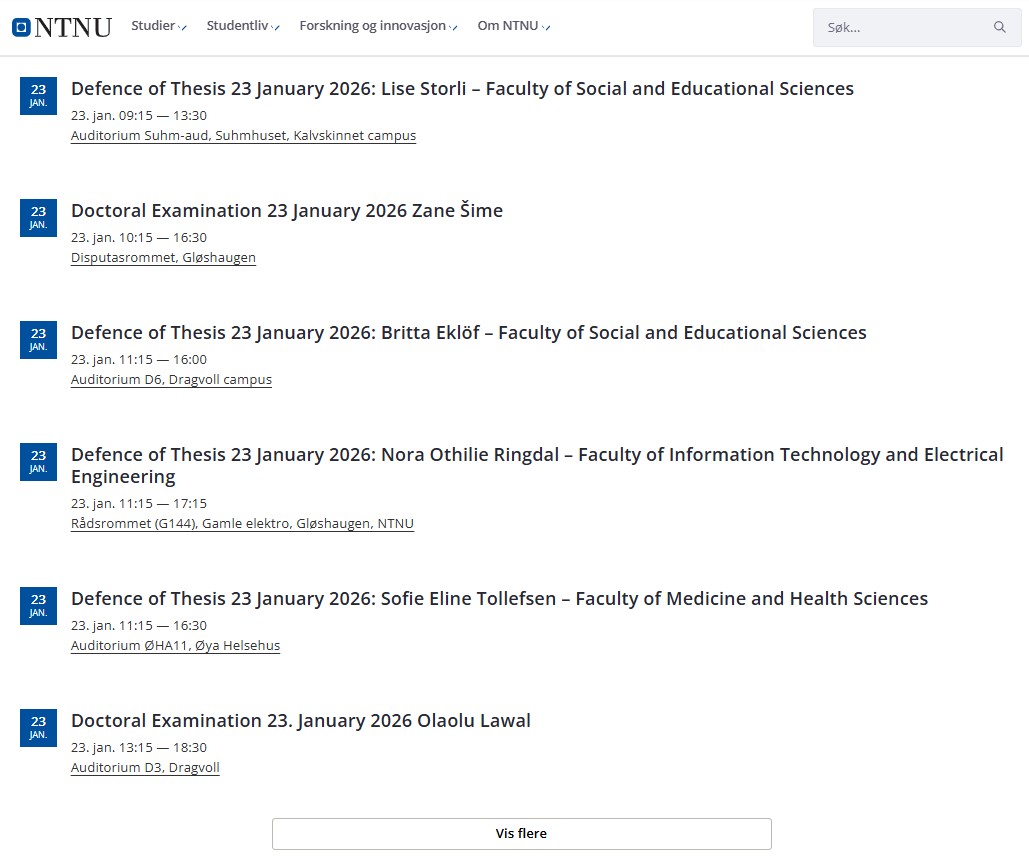Open Auditorium ØHA11, Øya Helsehus link
The image size is (1029, 862).
click(x=175, y=646)
